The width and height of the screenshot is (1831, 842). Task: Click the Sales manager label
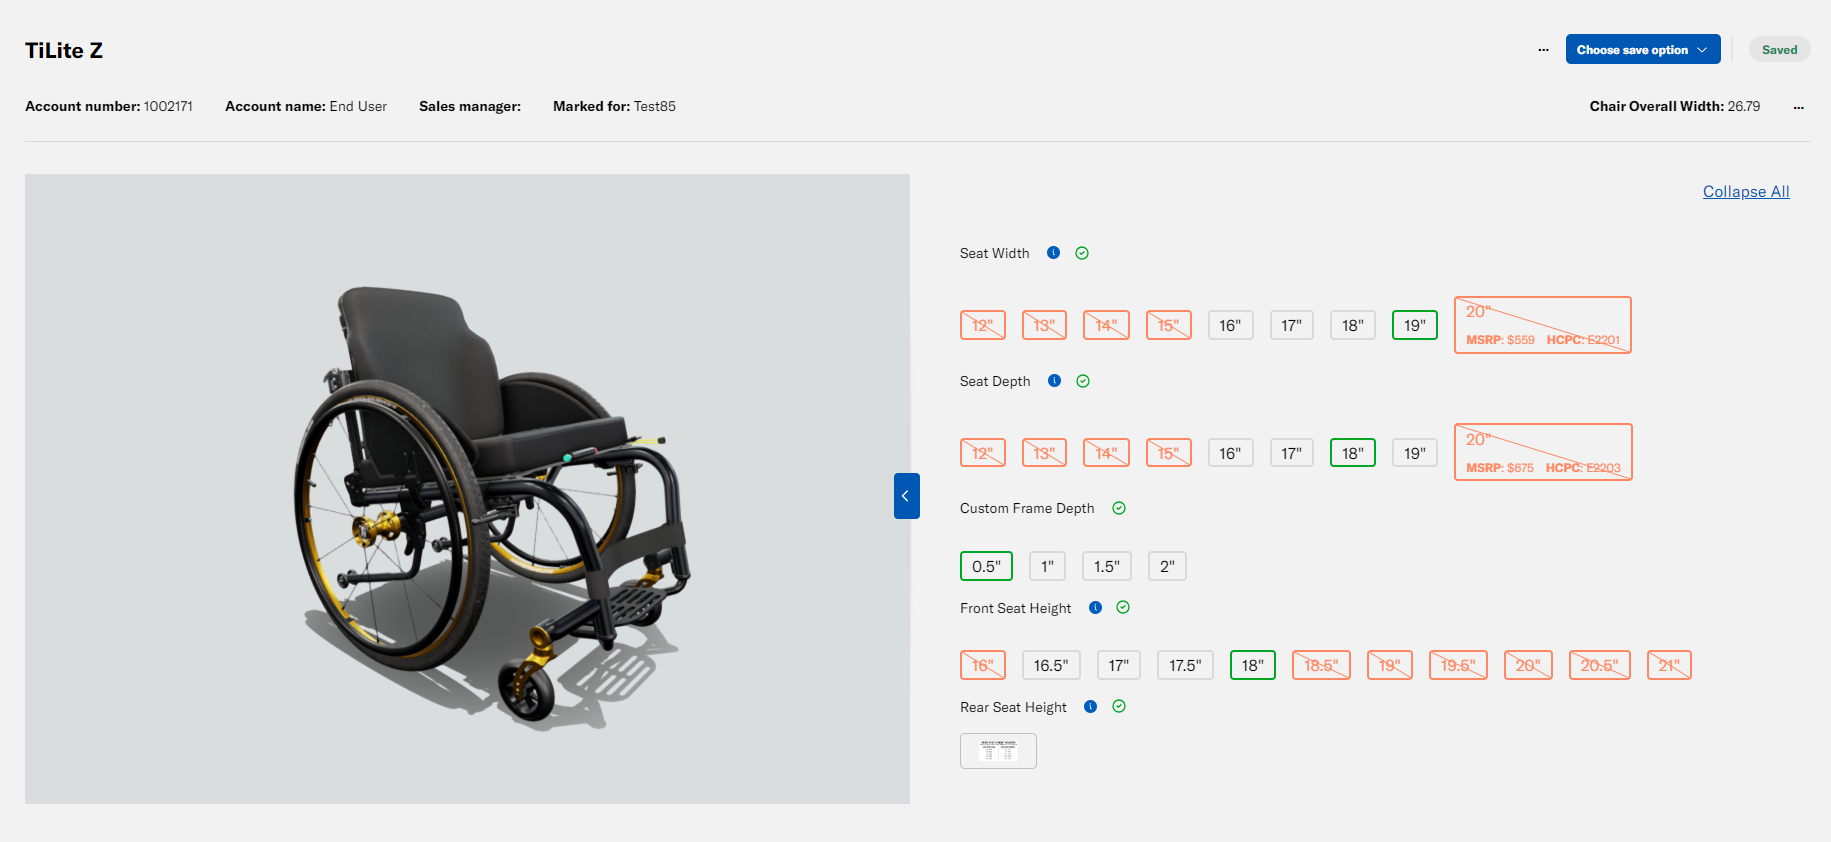point(470,106)
